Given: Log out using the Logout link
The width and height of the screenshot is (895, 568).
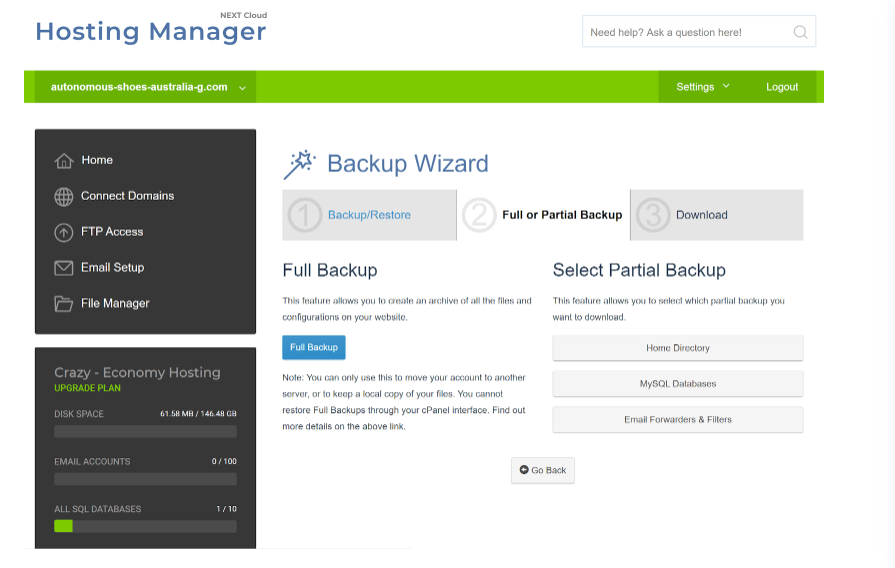Looking at the screenshot, I should (x=782, y=87).
